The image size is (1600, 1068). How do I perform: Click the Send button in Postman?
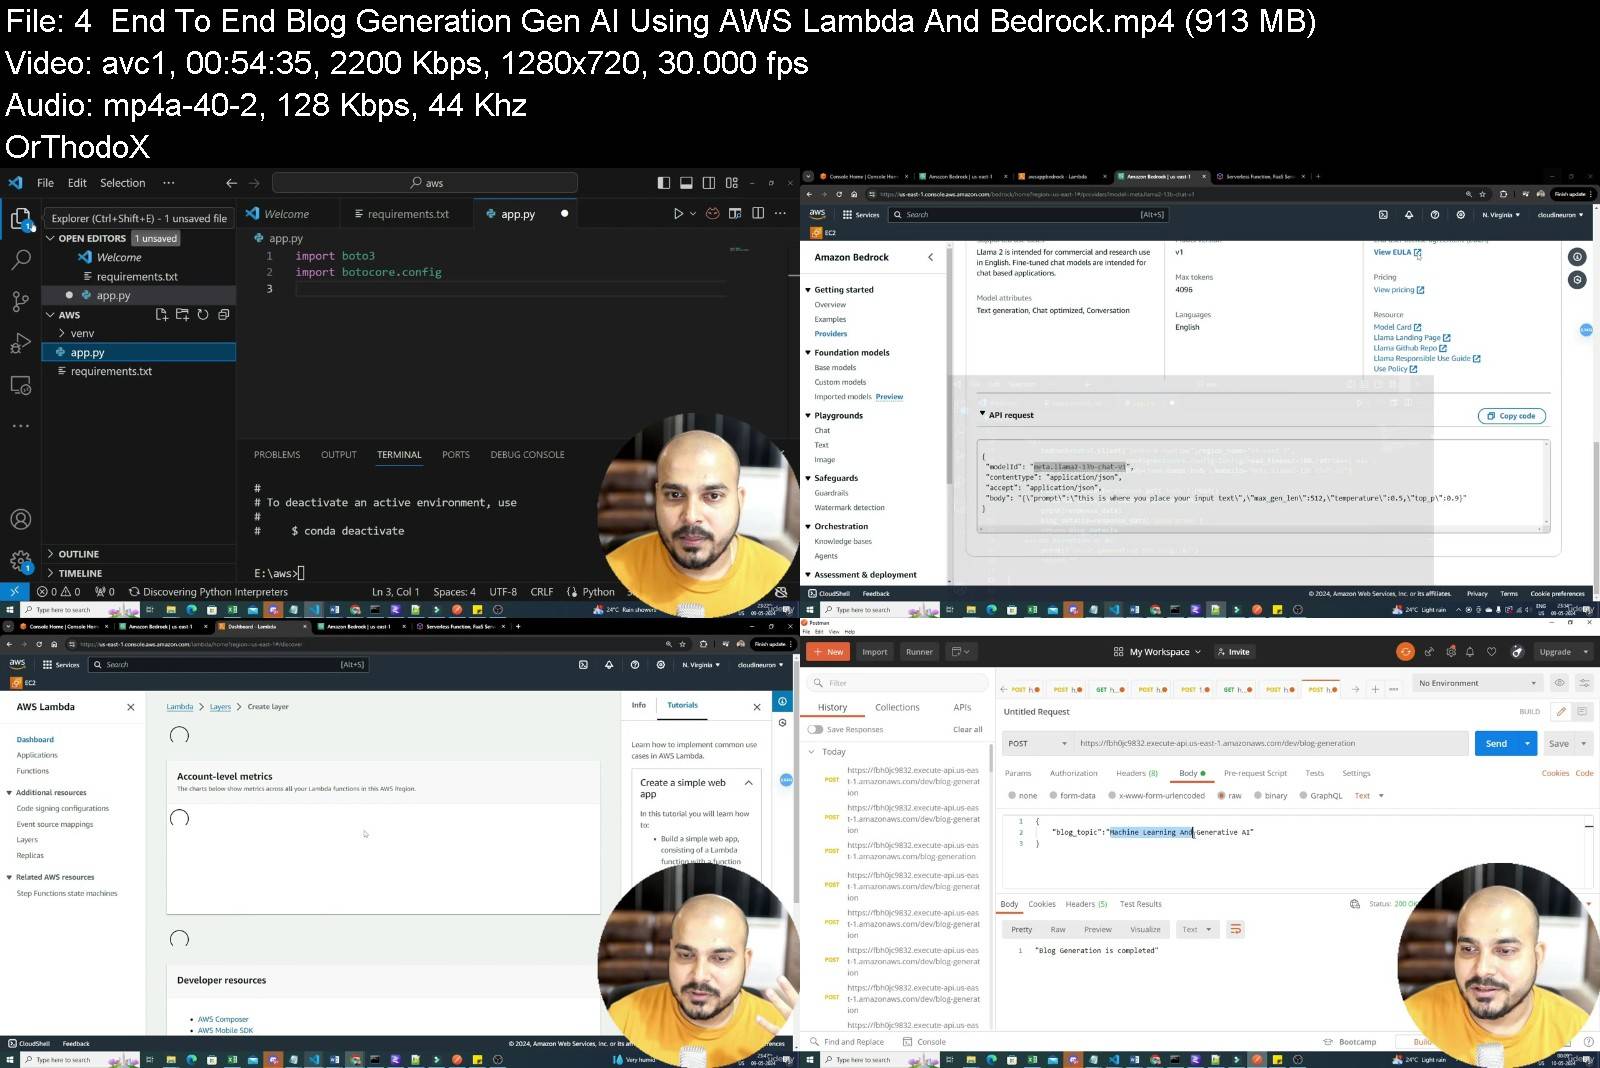1496,744
